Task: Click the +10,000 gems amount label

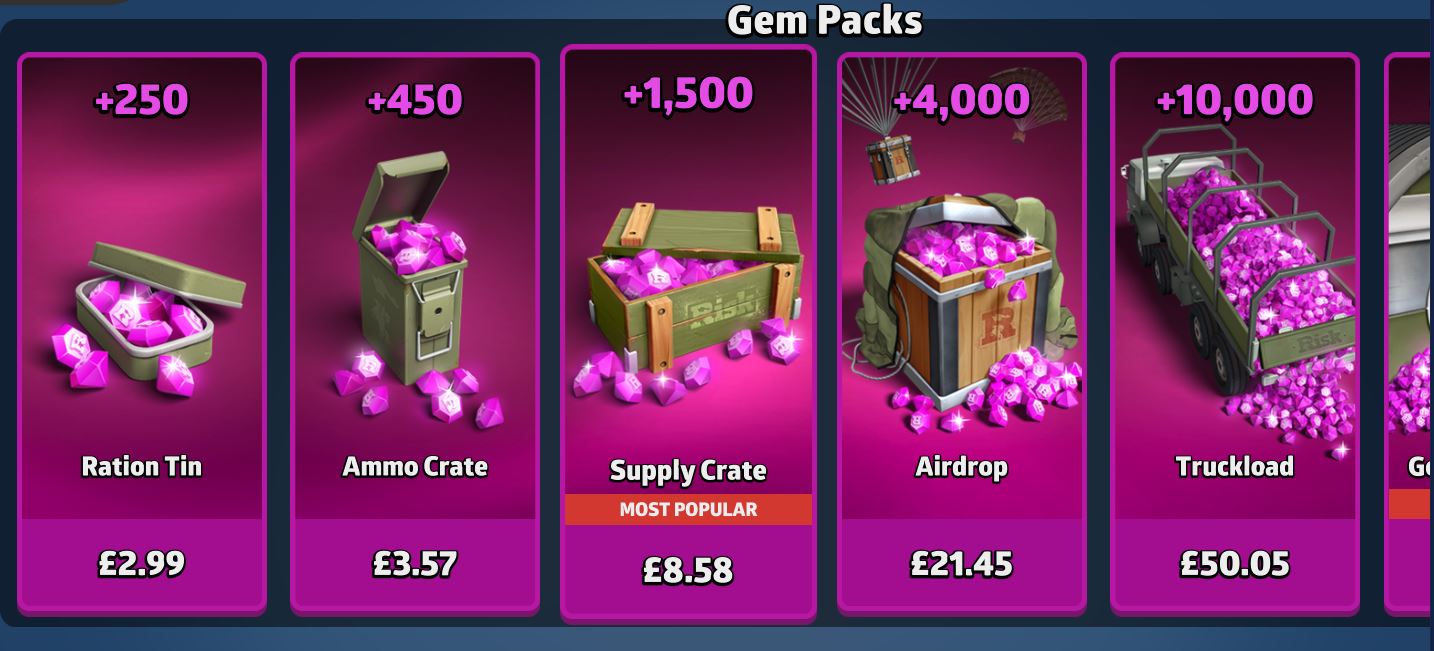Action: click(x=1234, y=100)
